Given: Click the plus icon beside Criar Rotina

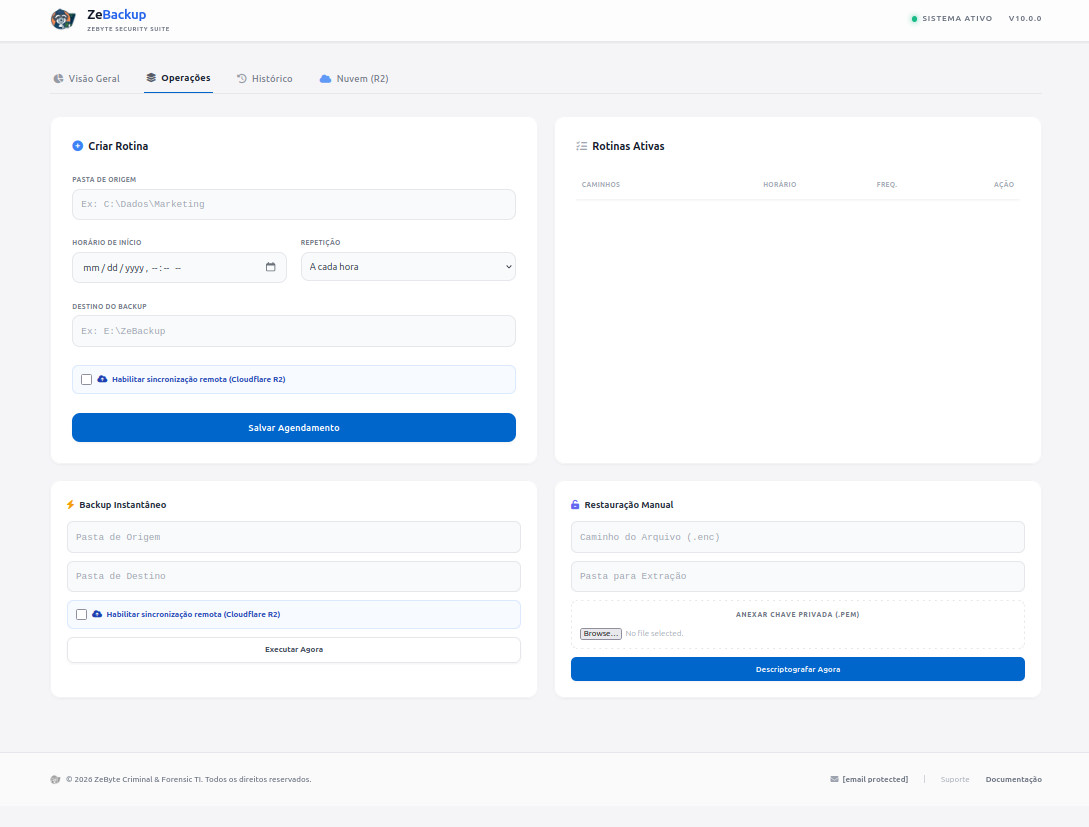Looking at the screenshot, I should pyautogui.click(x=77, y=145).
